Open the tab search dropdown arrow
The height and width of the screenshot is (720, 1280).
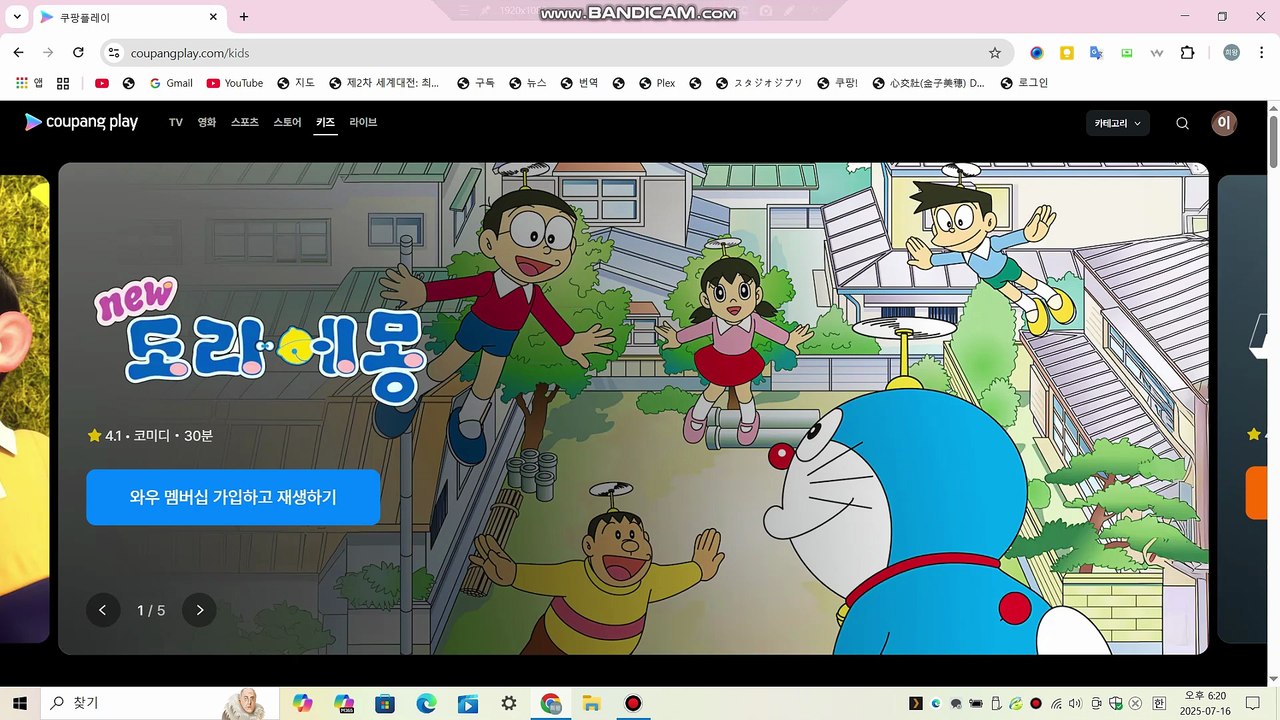pyautogui.click(x=17, y=17)
